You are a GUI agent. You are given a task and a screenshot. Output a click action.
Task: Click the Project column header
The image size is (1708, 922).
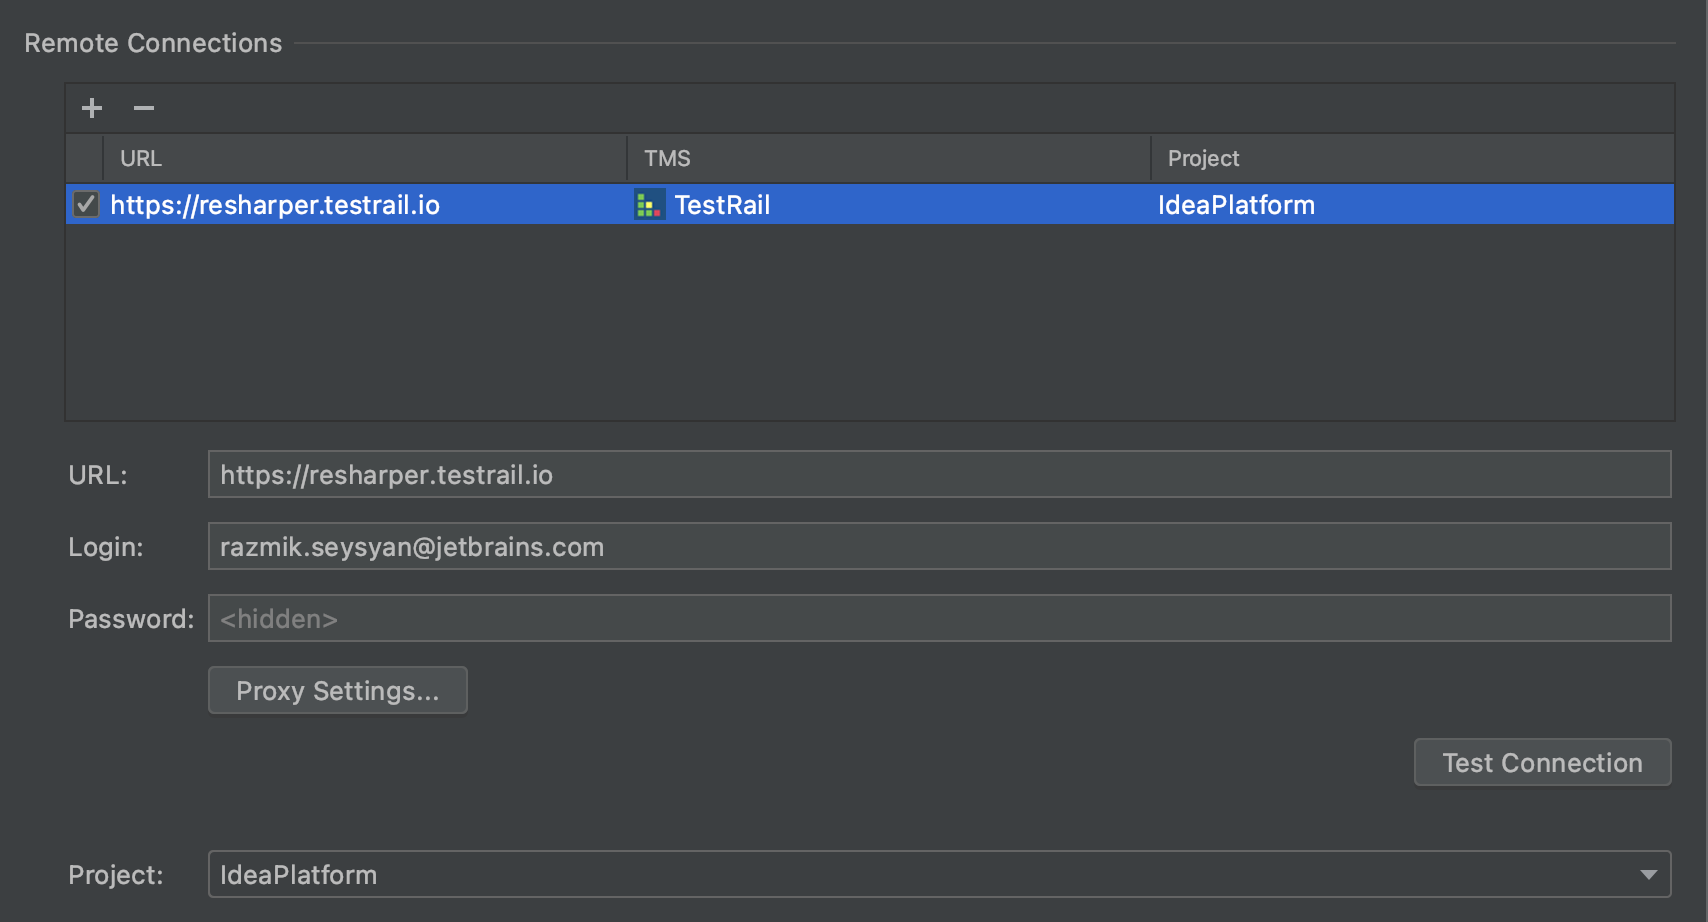point(1413,158)
